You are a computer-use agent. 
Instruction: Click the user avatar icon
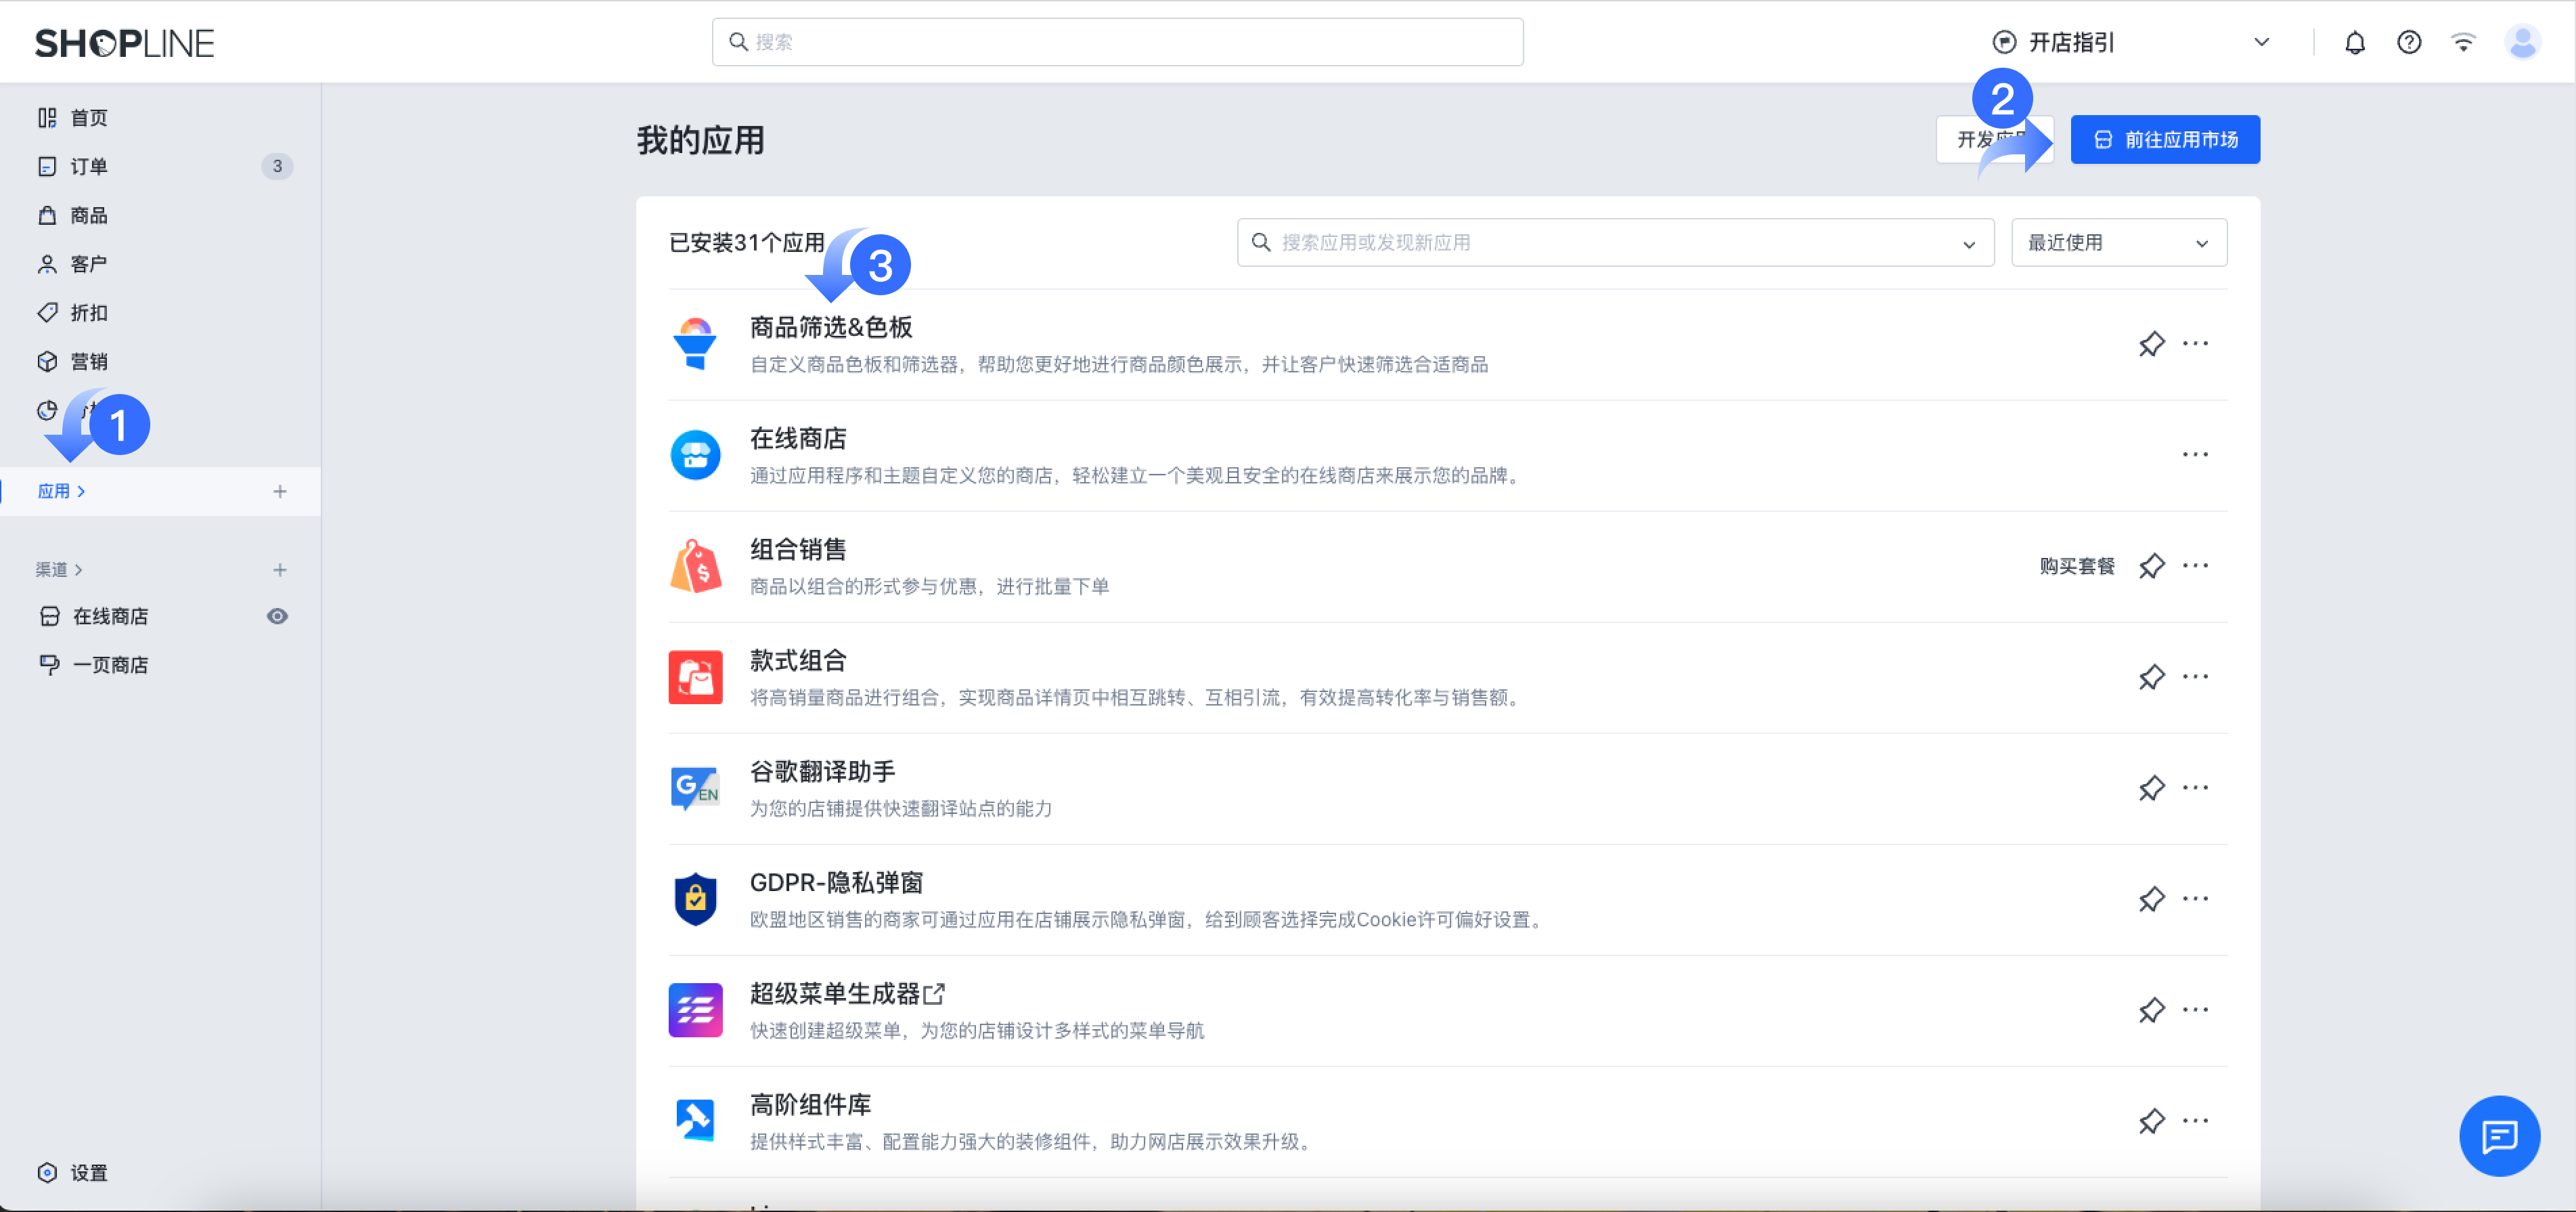tap(2523, 42)
